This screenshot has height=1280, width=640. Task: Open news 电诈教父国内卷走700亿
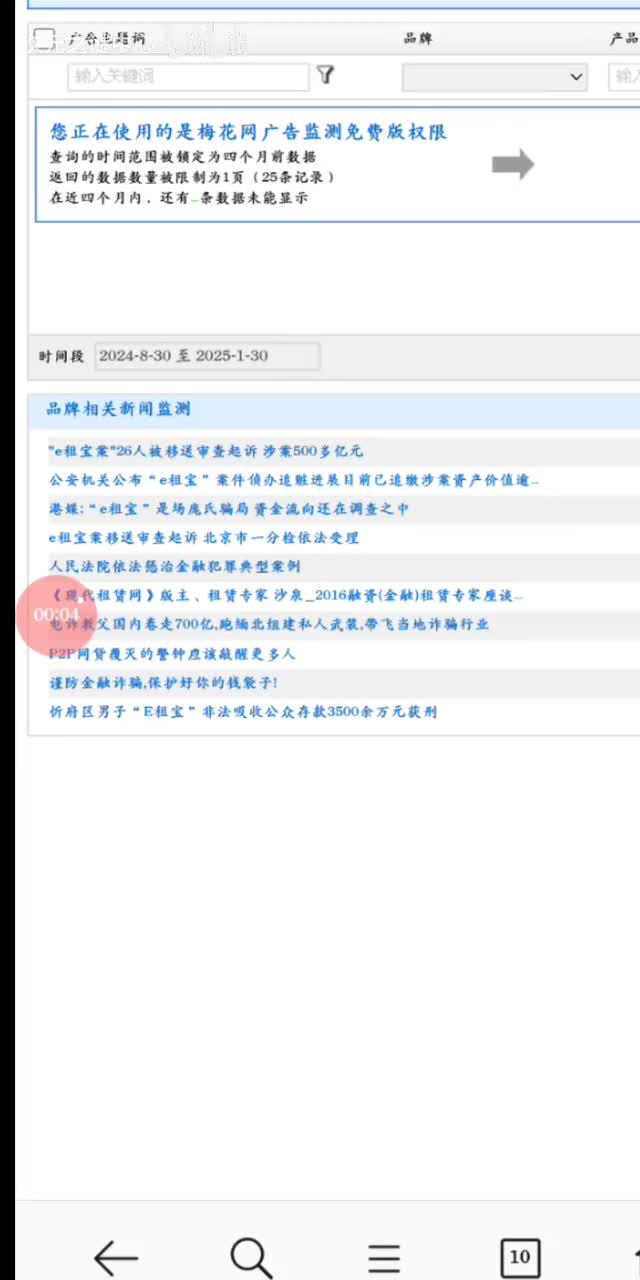pos(269,625)
